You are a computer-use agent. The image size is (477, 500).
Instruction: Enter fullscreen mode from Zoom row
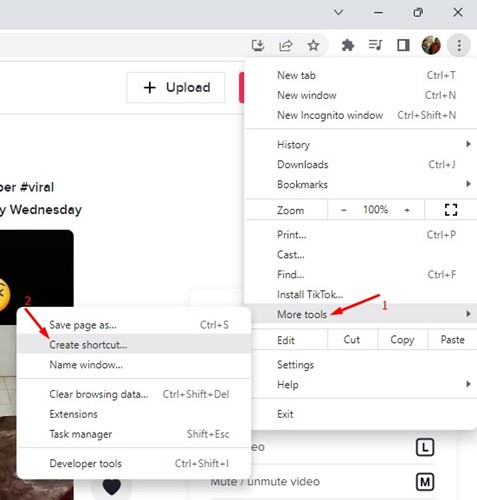(451, 210)
